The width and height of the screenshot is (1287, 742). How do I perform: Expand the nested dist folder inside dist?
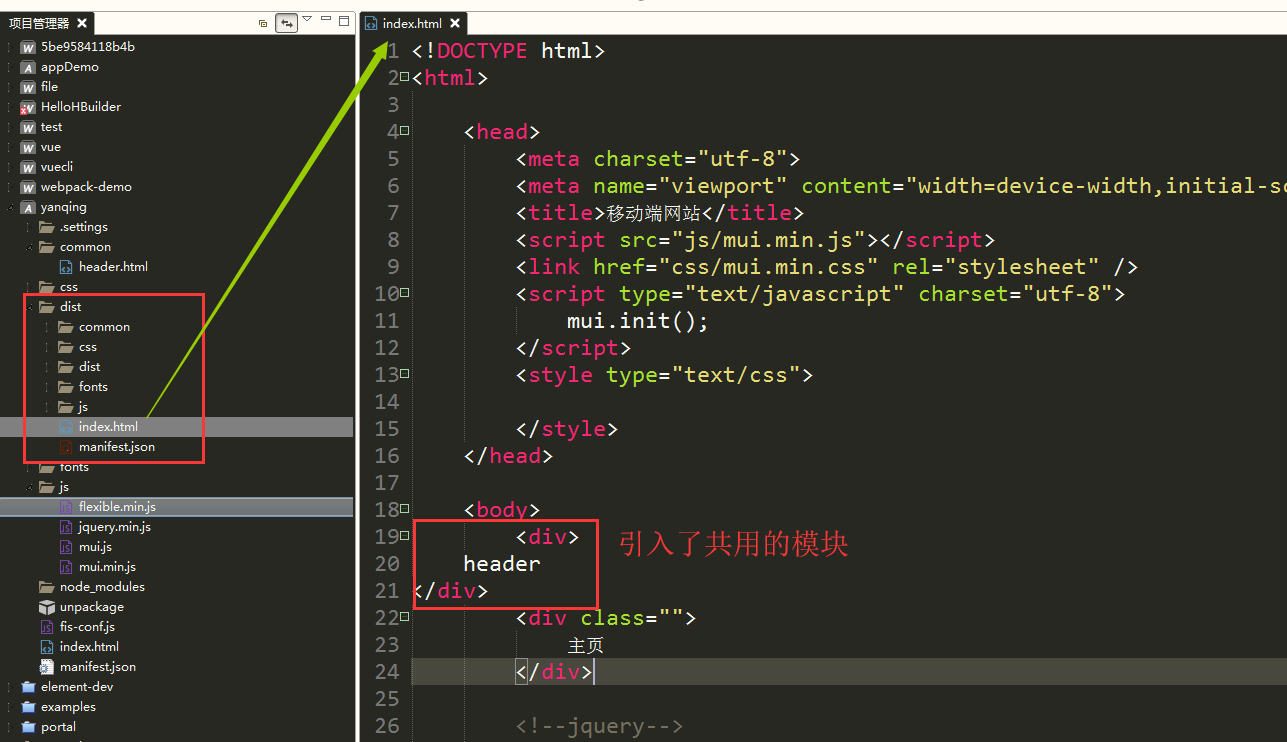pos(49,367)
